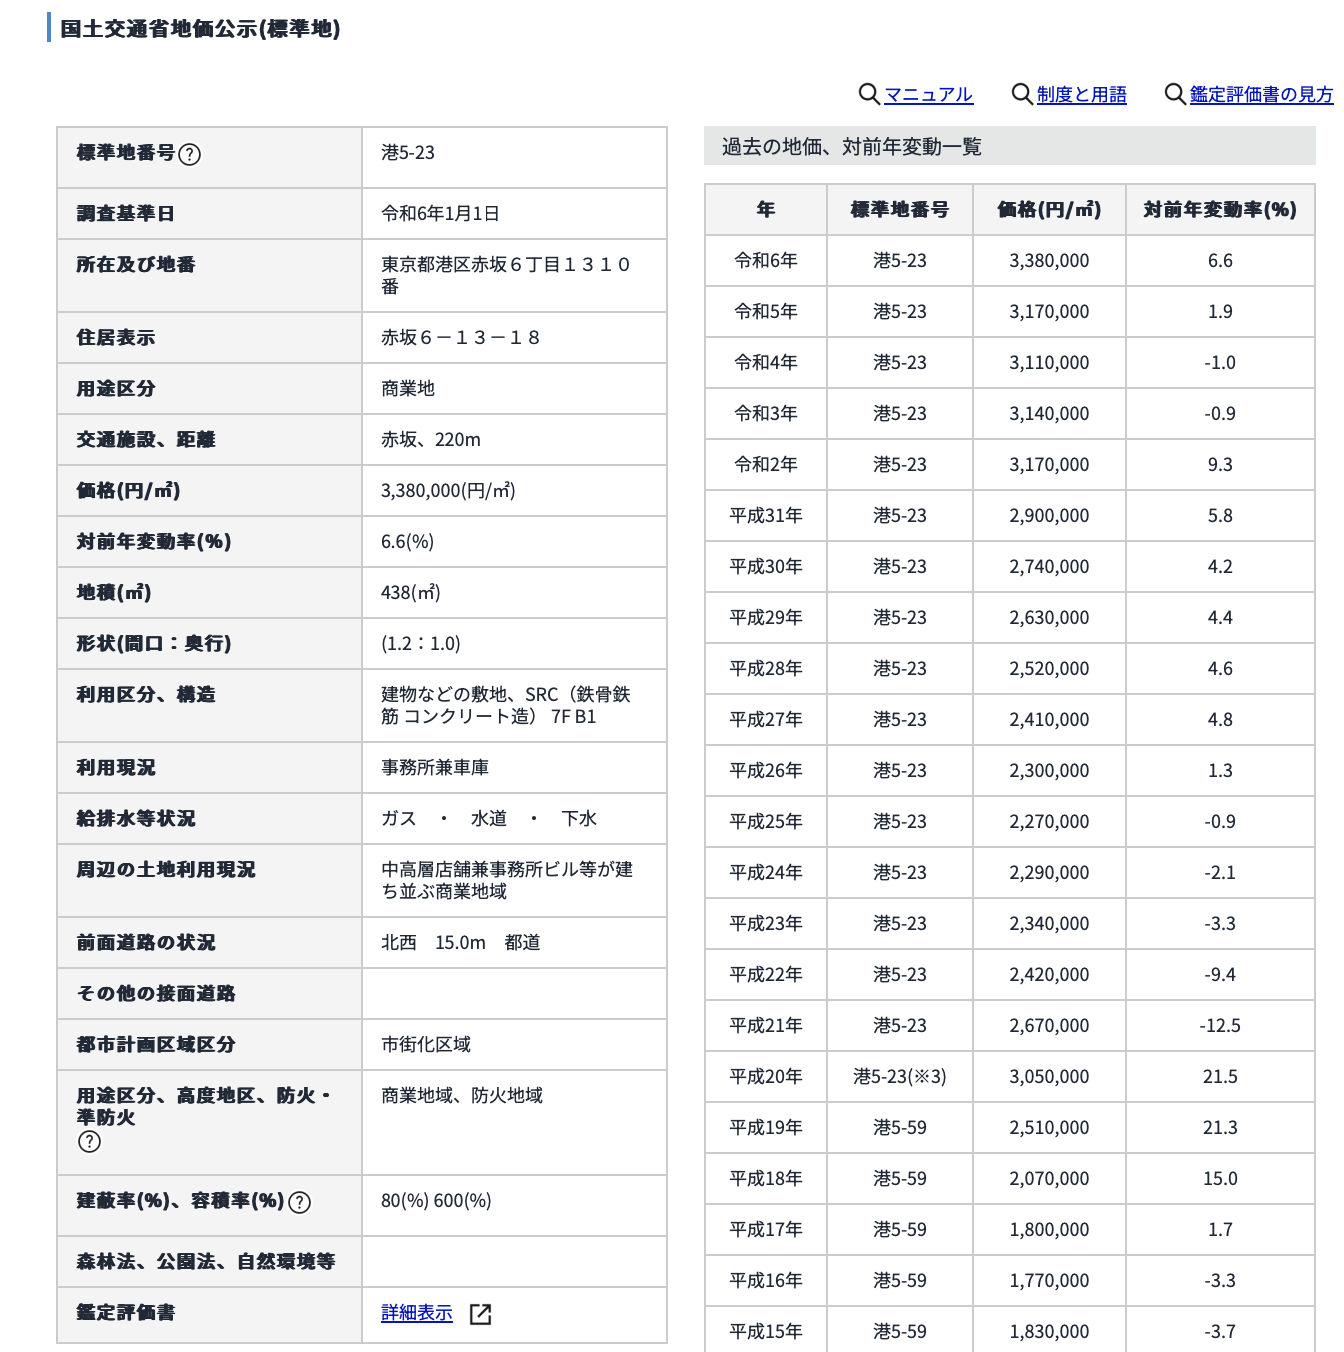Click the external-link icon beside 詳細表示
The image size is (1344, 1352).
tap(480, 1314)
